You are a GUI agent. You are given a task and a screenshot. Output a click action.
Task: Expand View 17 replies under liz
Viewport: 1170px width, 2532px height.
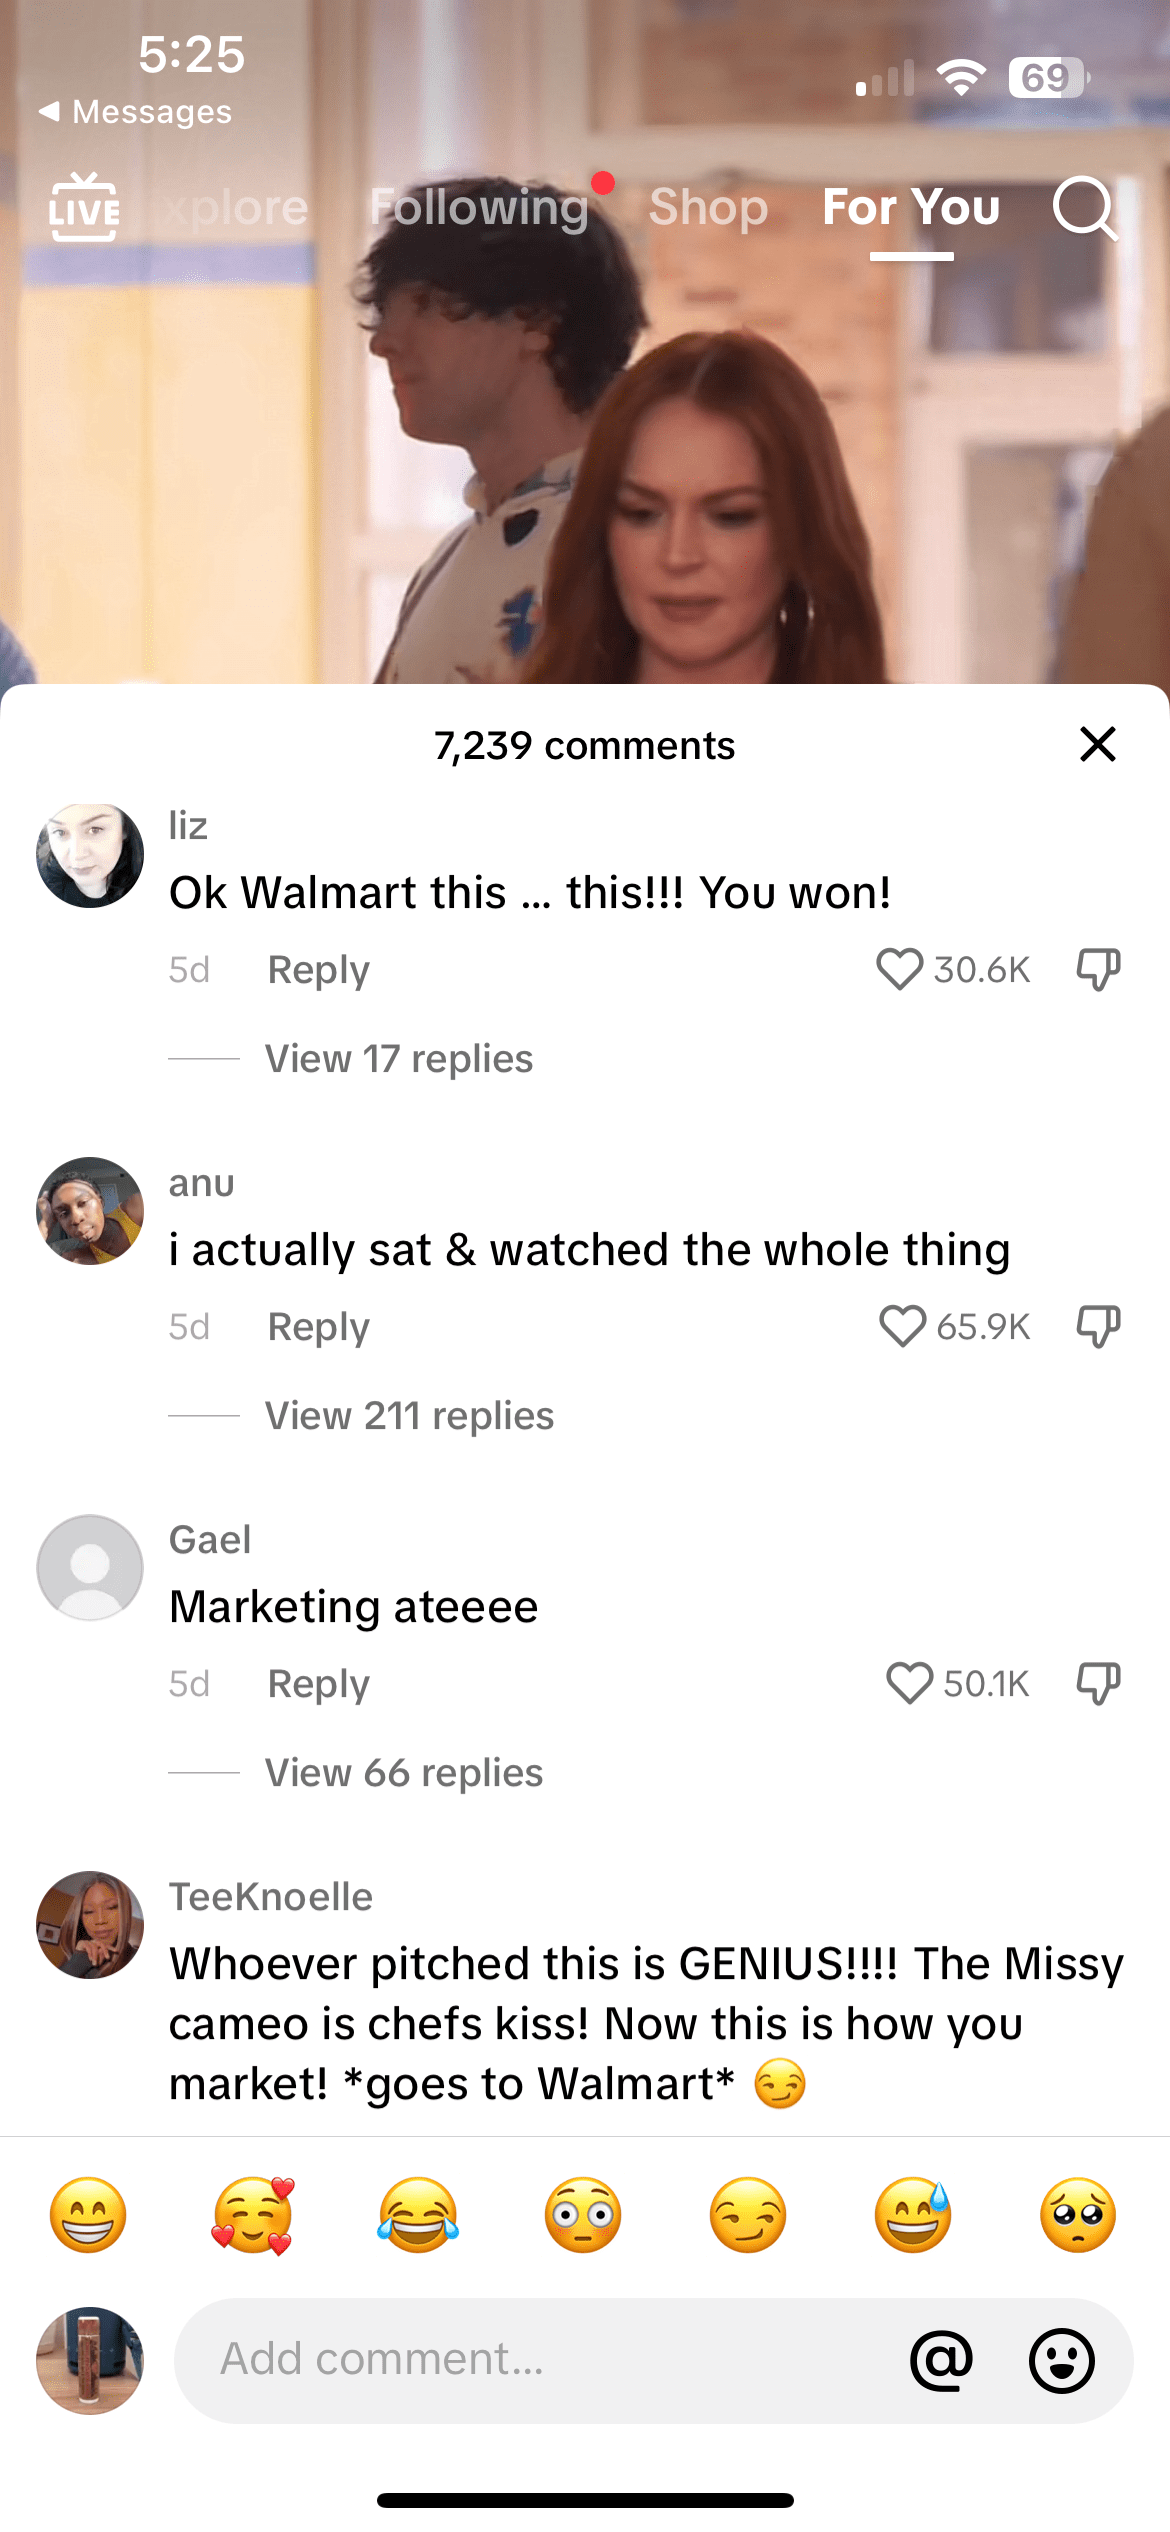pos(399,1059)
